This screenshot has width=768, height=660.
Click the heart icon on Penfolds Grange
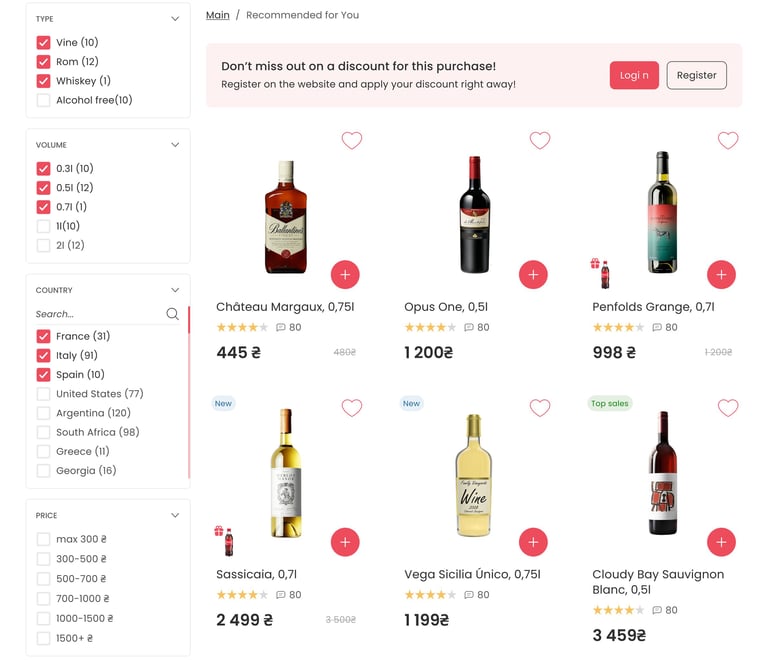coord(728,141)
